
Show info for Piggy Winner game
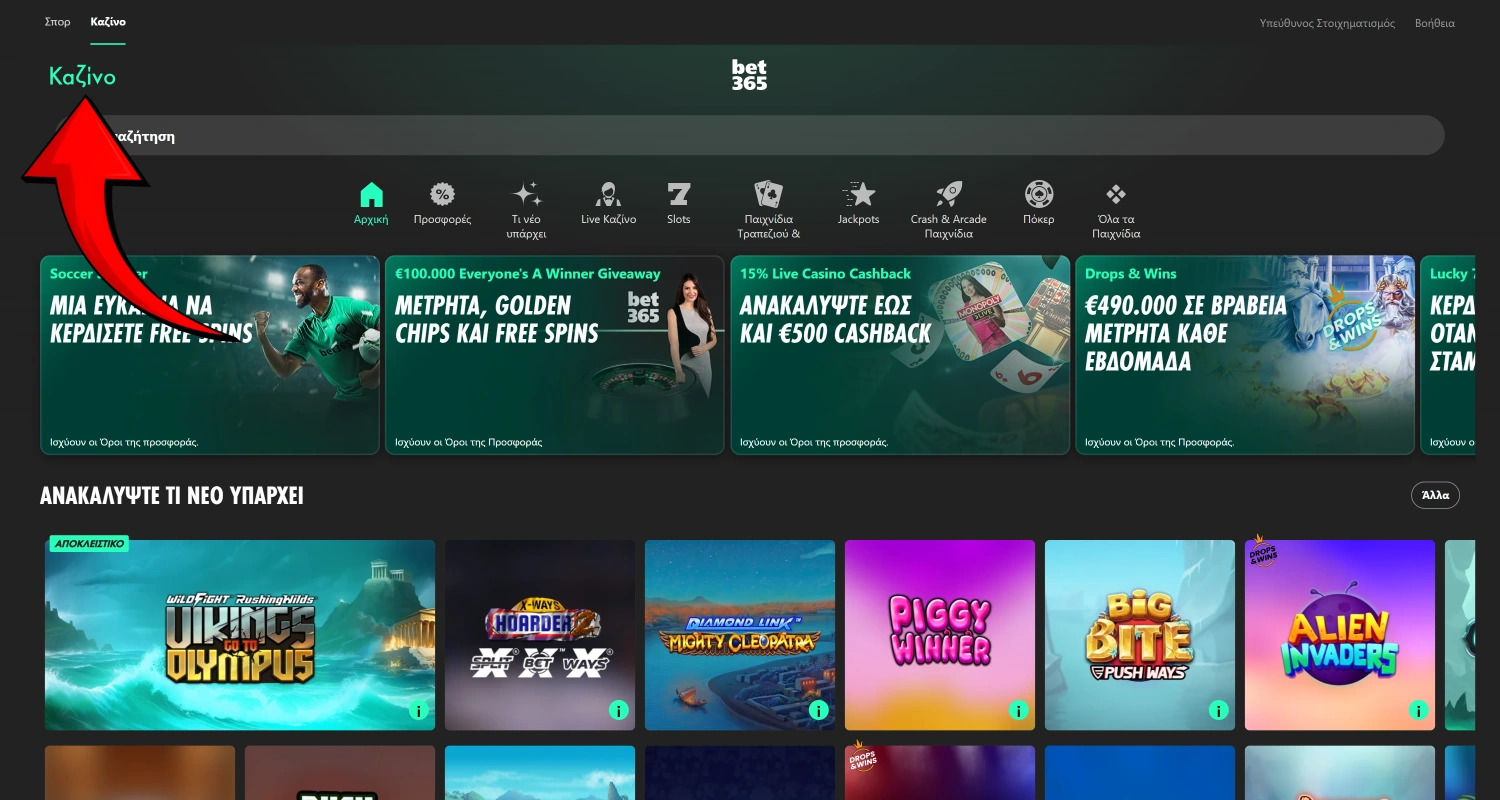pos(1018,711)
